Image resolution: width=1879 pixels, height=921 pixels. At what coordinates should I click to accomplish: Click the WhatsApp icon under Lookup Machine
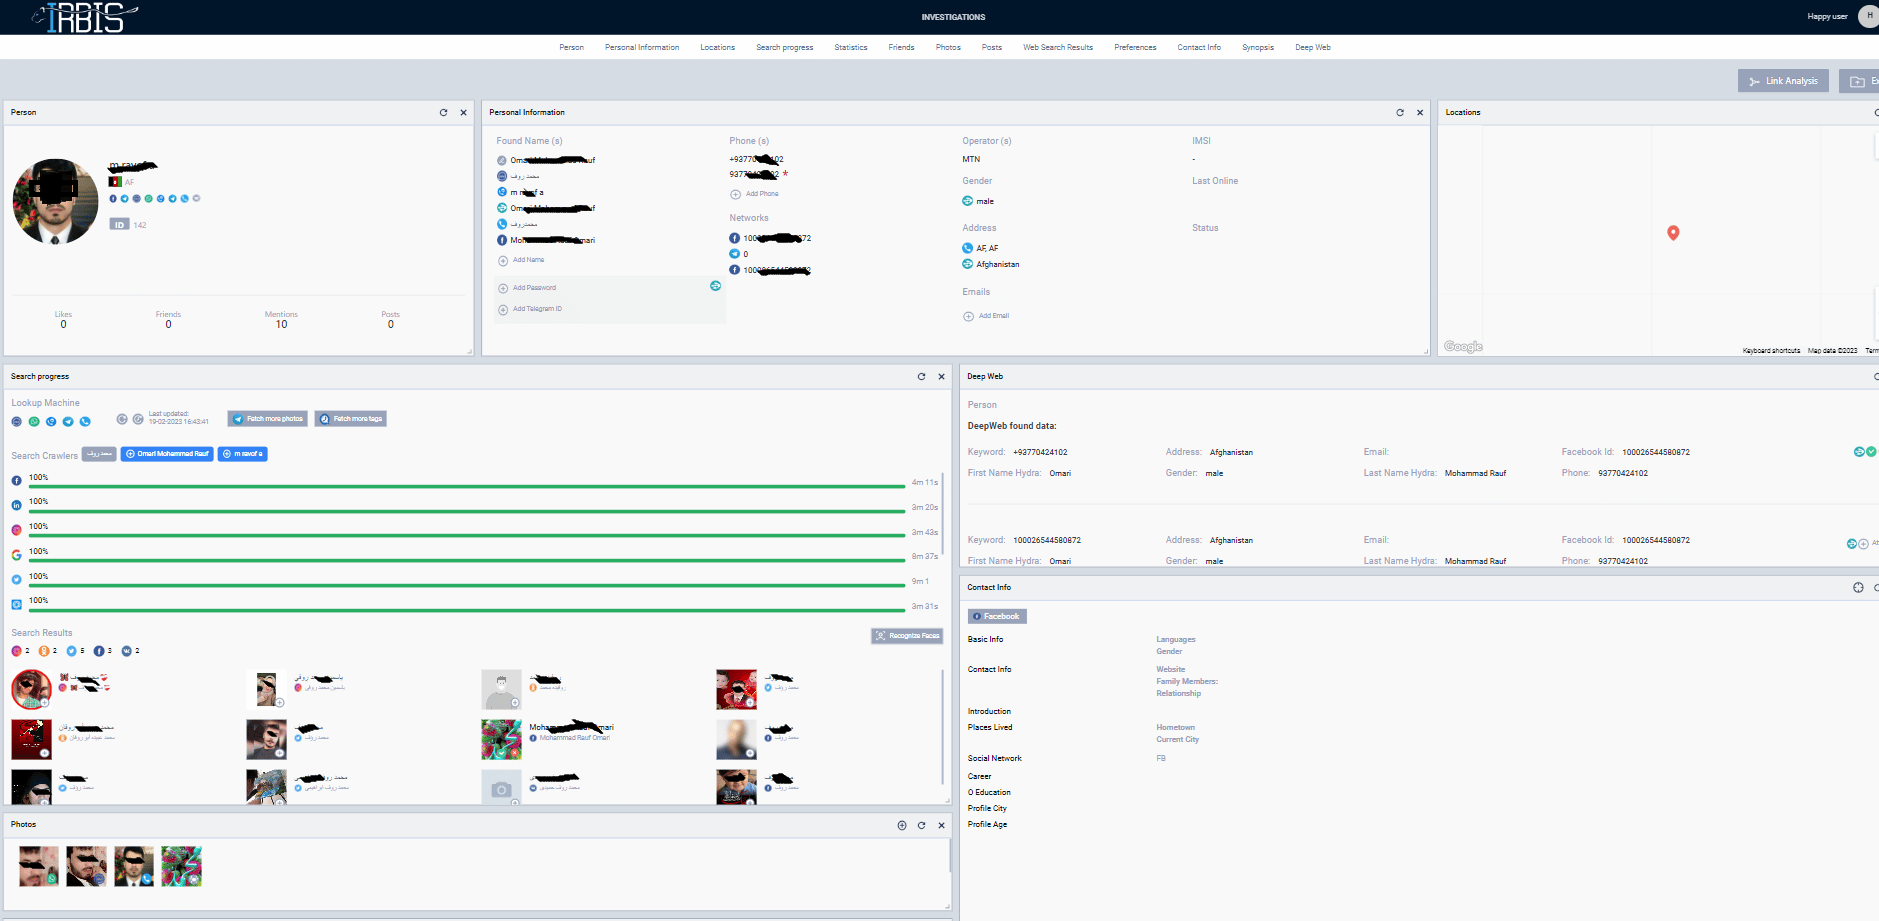34,421
